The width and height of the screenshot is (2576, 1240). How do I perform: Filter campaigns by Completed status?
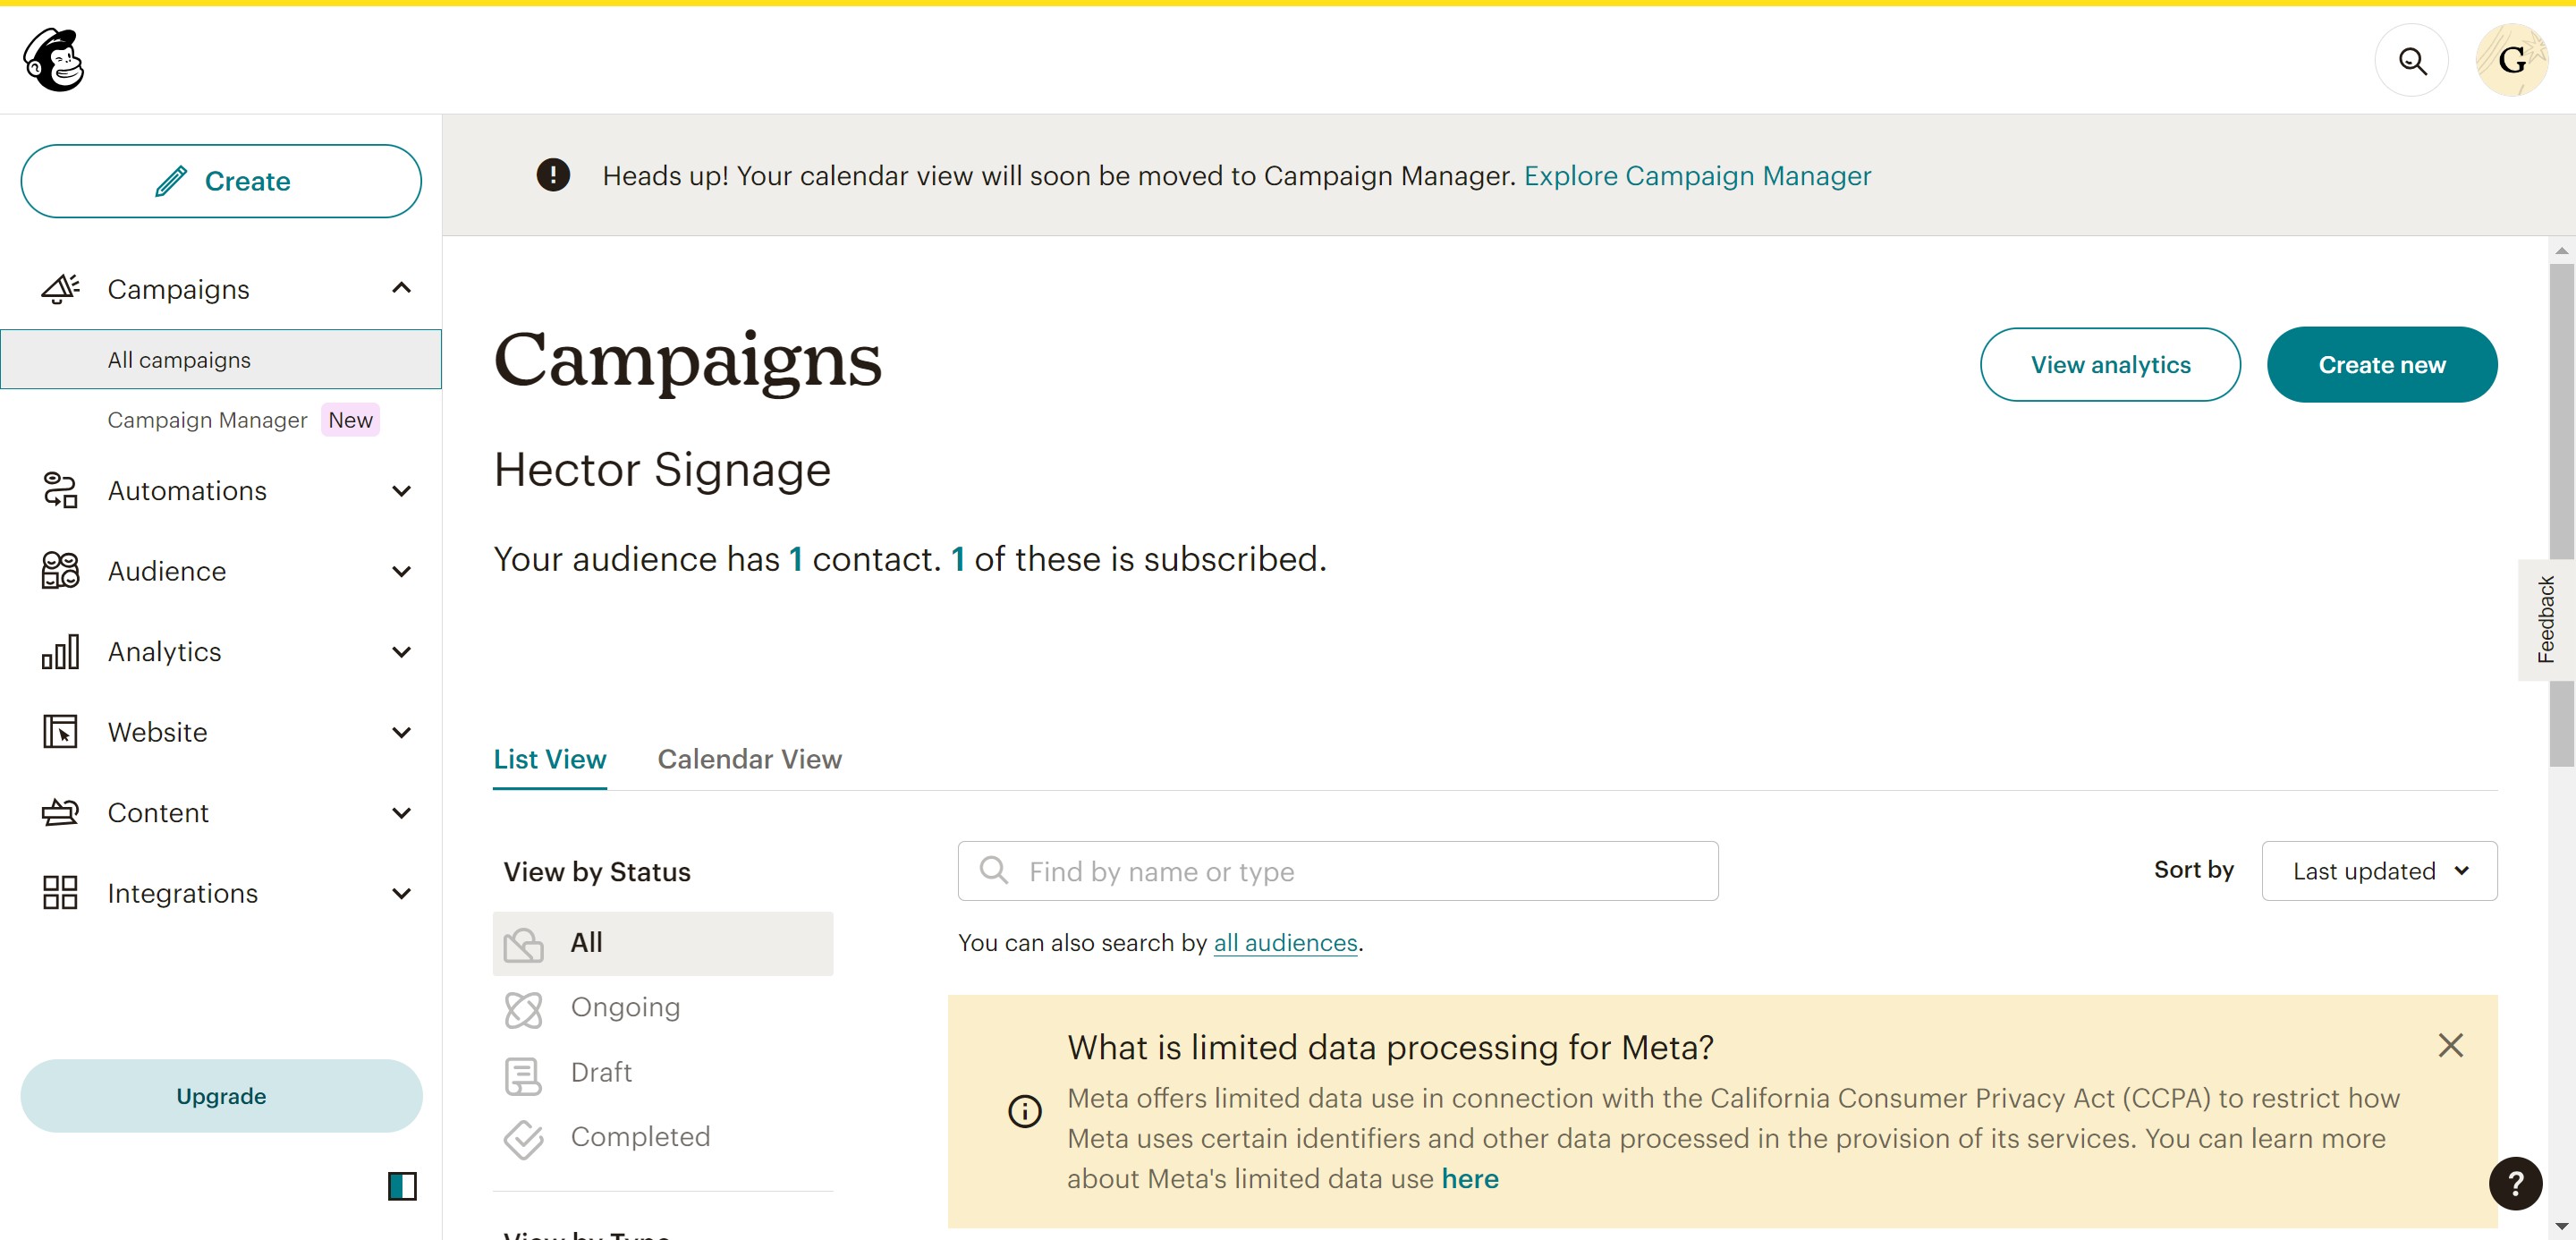pyautogui.click(x=640, y=1137)
